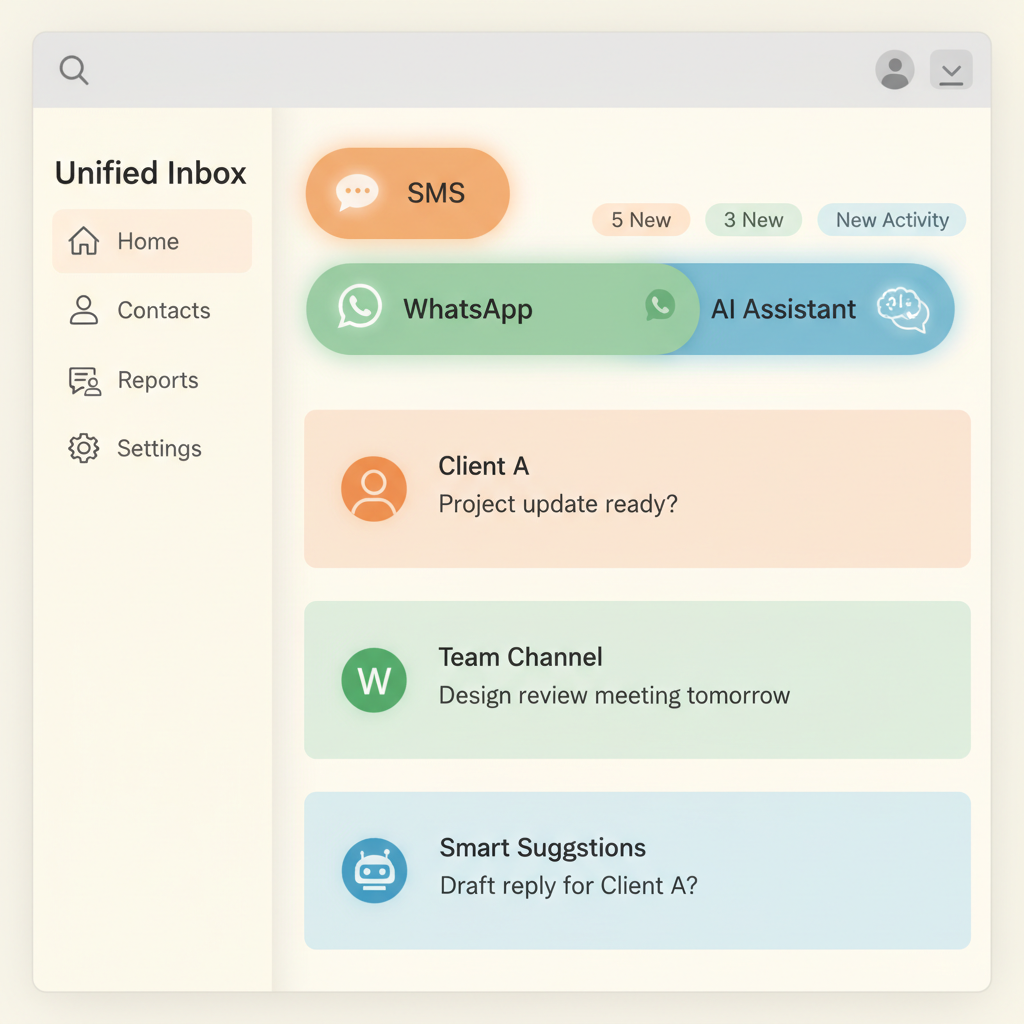Open the Smart Suggstions card

coord(637,871)
